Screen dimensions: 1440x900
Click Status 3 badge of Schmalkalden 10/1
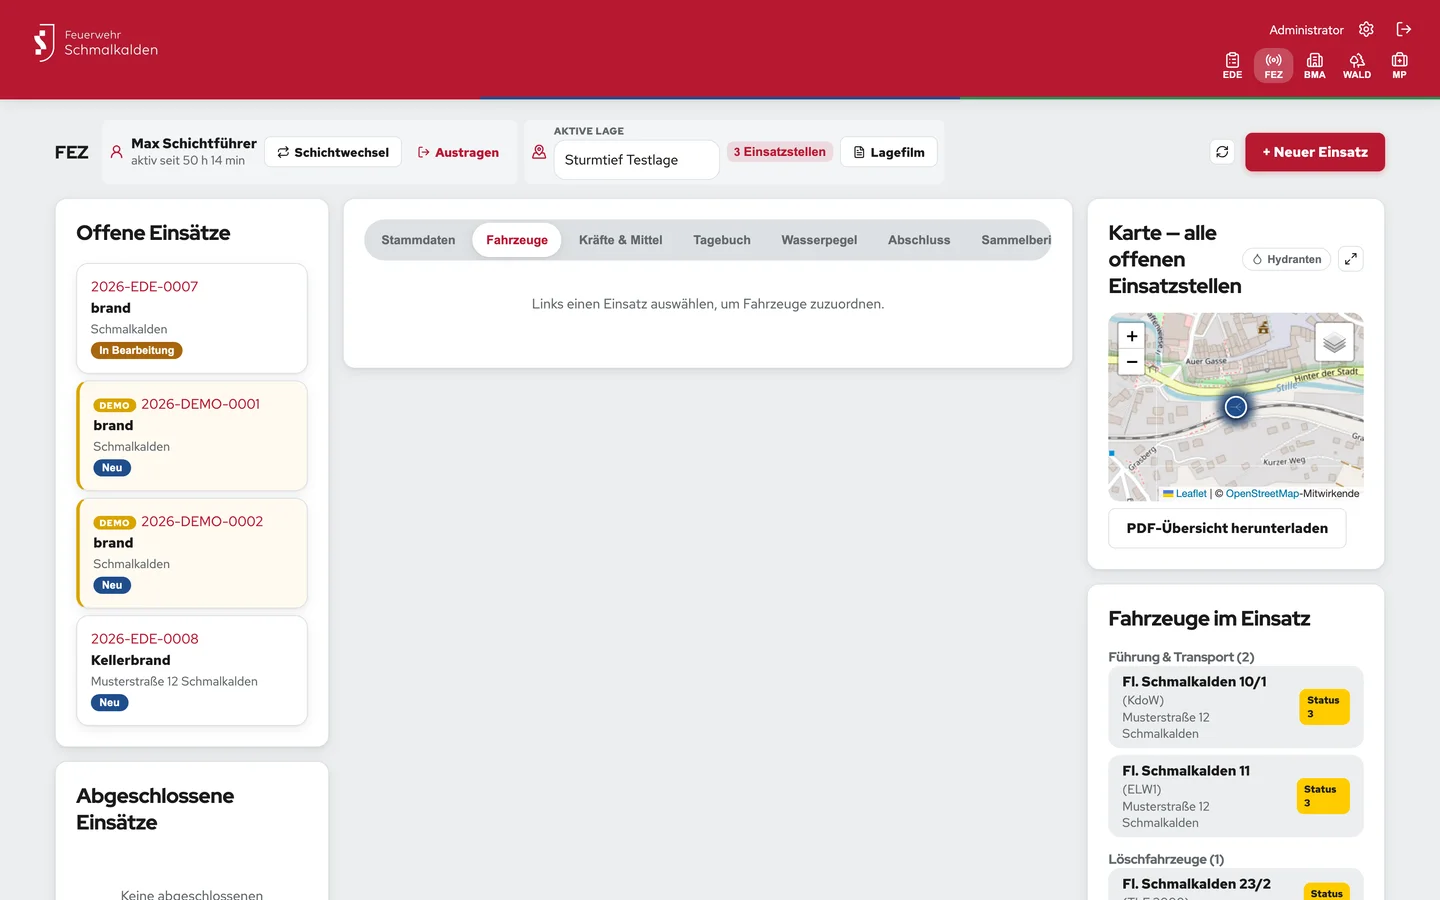[1324, 707]
